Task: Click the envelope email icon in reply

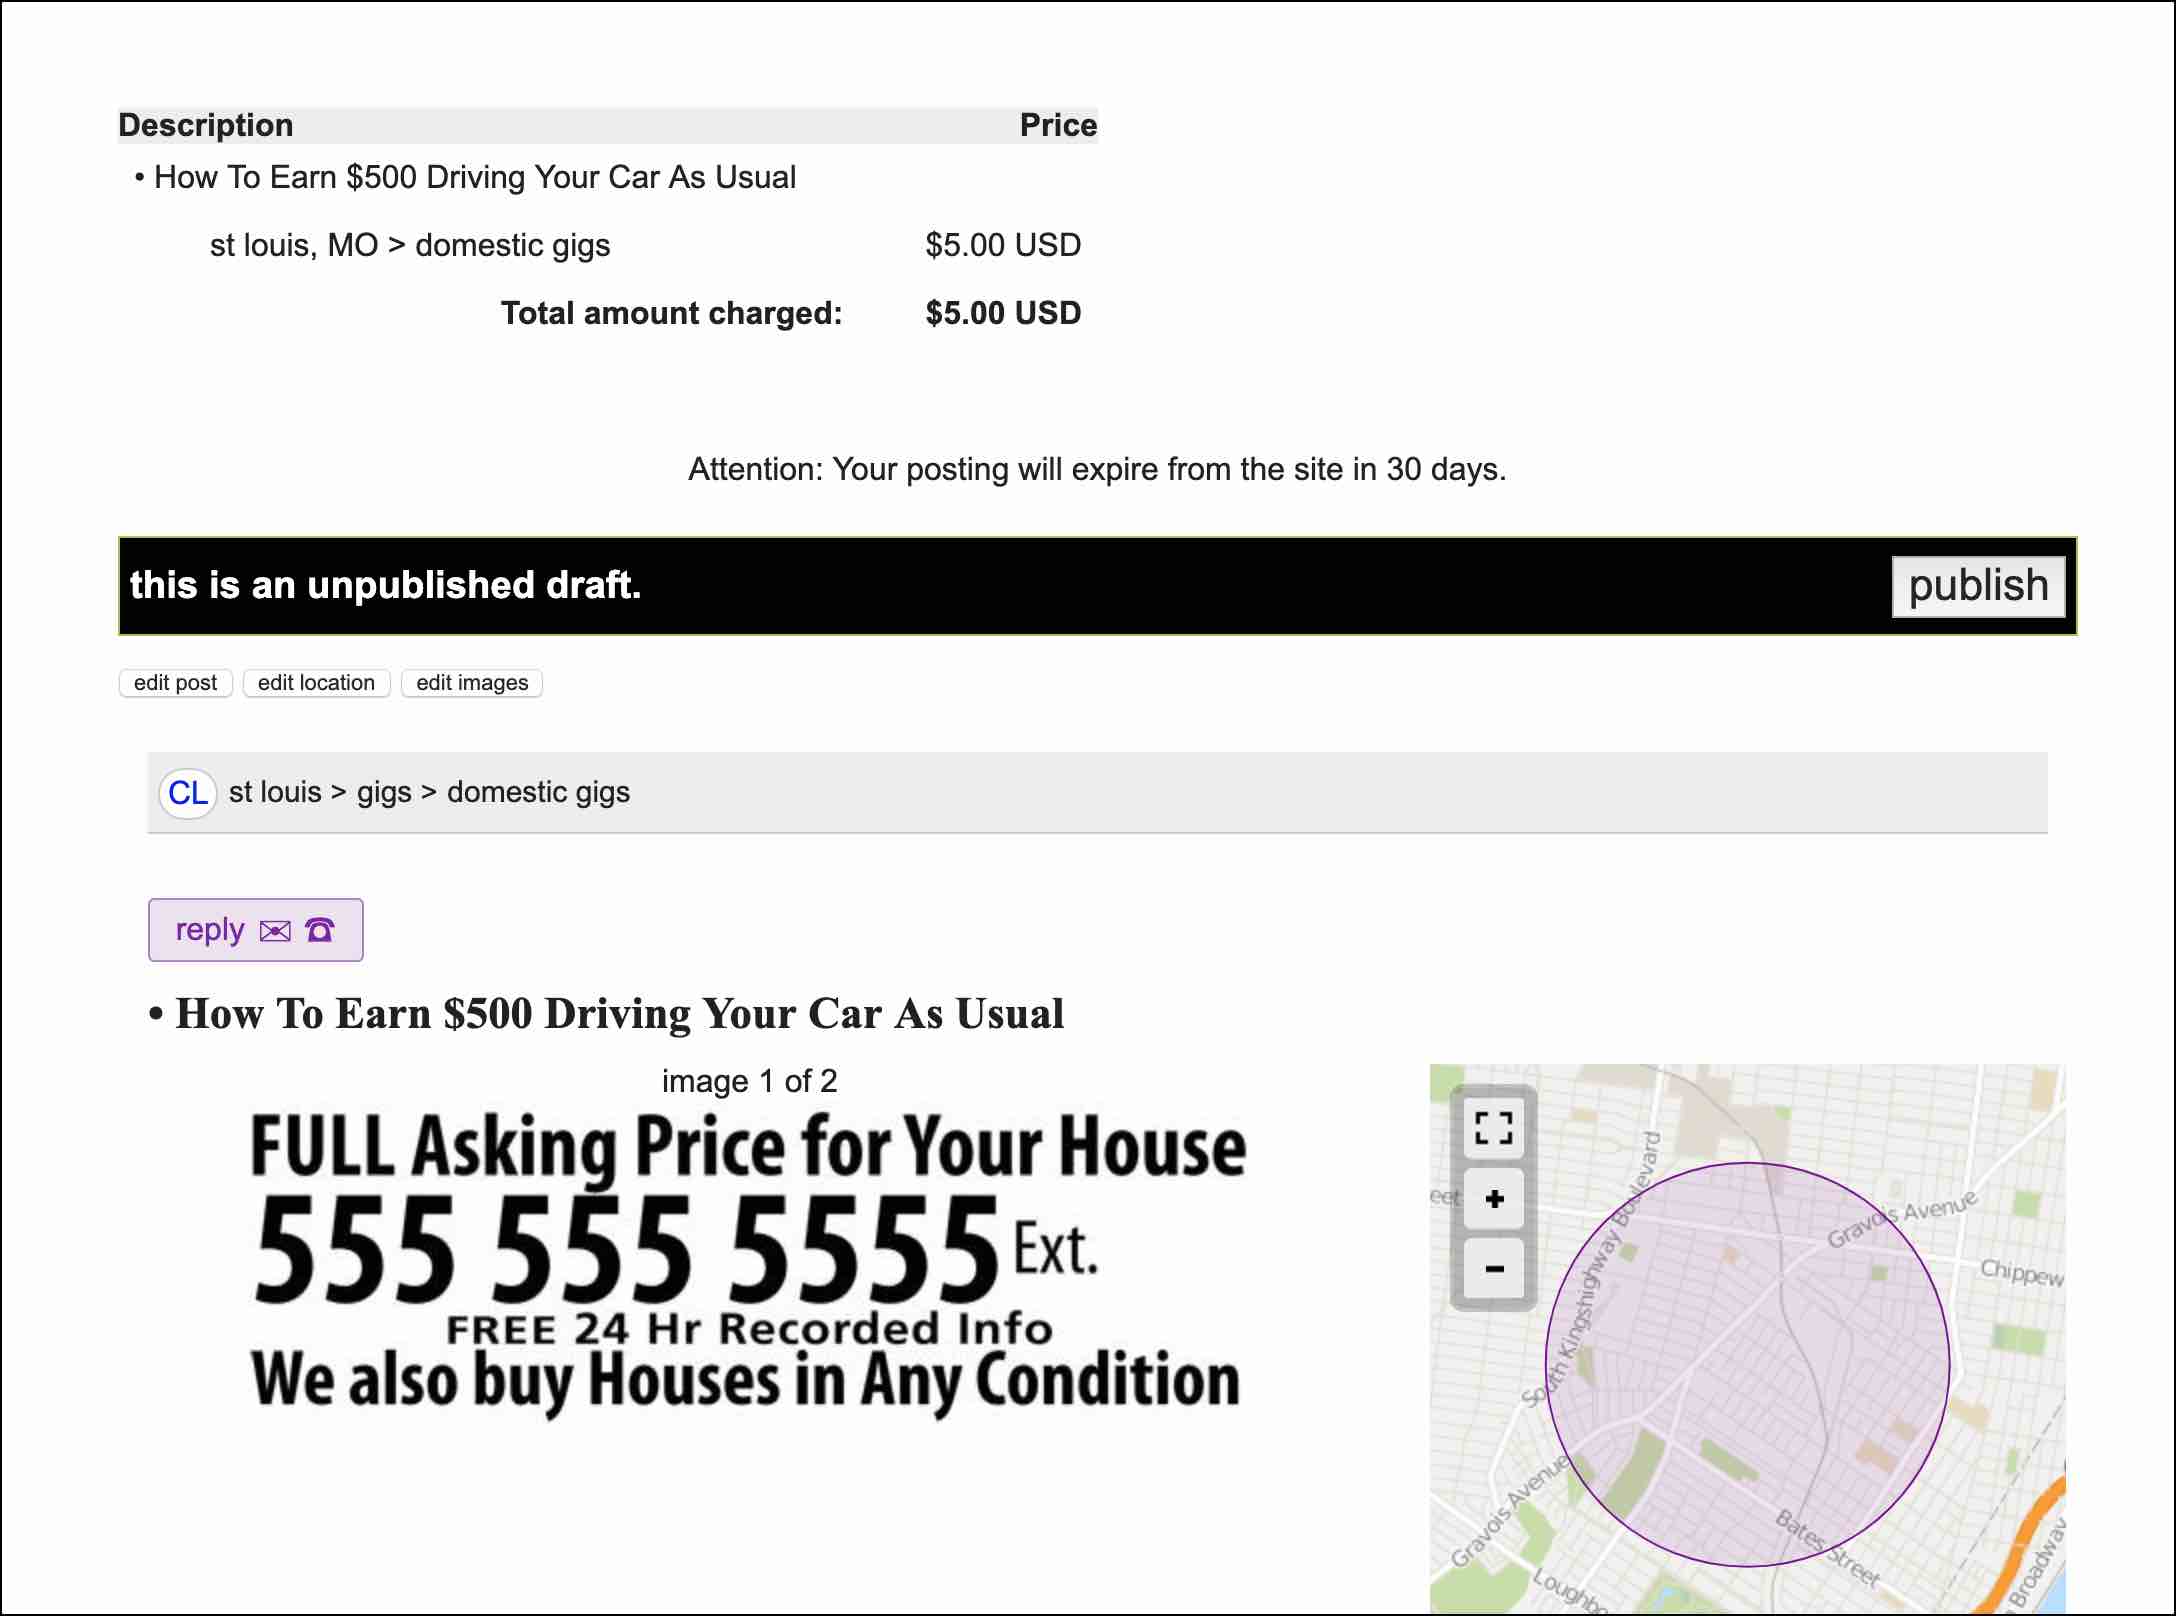Action: (x=275, y=931)
